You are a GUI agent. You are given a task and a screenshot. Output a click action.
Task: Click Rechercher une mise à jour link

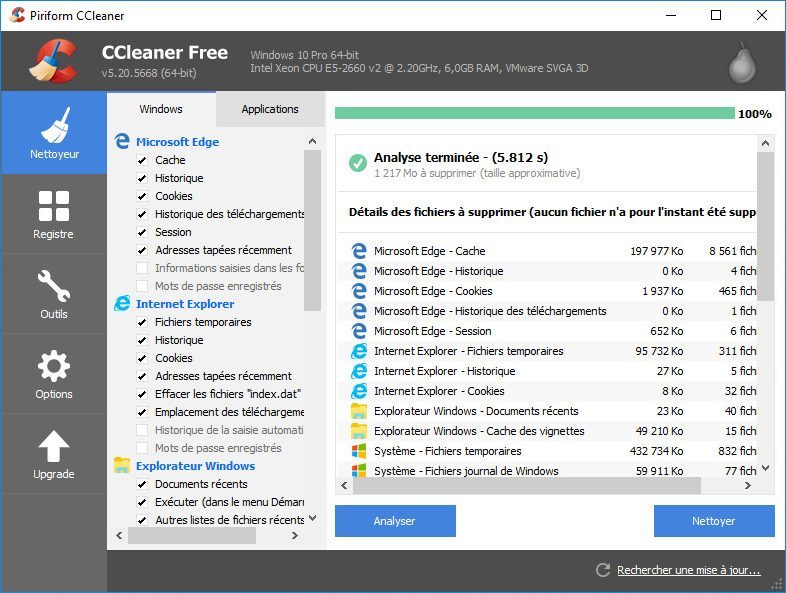pyautogui.click(x=688, y=570)
